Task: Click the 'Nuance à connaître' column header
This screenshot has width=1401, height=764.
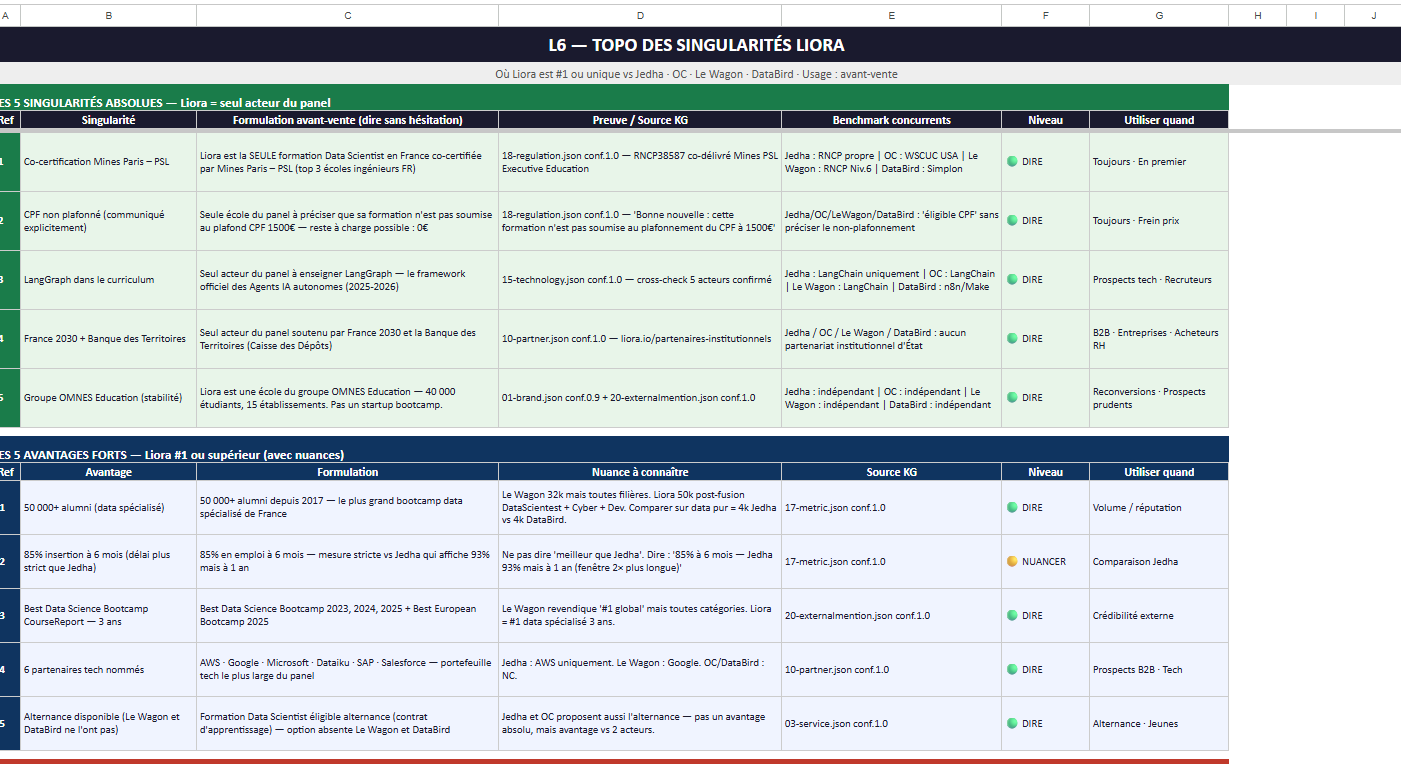Action: tap(640, 472)
